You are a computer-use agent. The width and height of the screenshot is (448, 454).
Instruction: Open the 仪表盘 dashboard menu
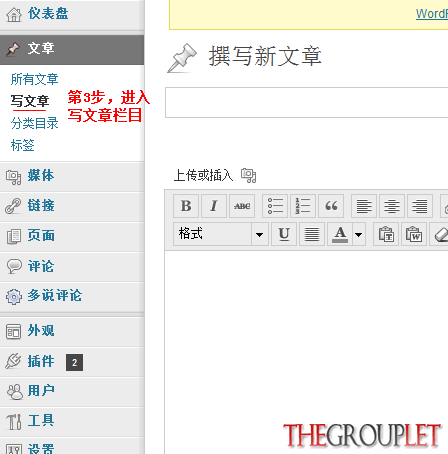point(72,14)
